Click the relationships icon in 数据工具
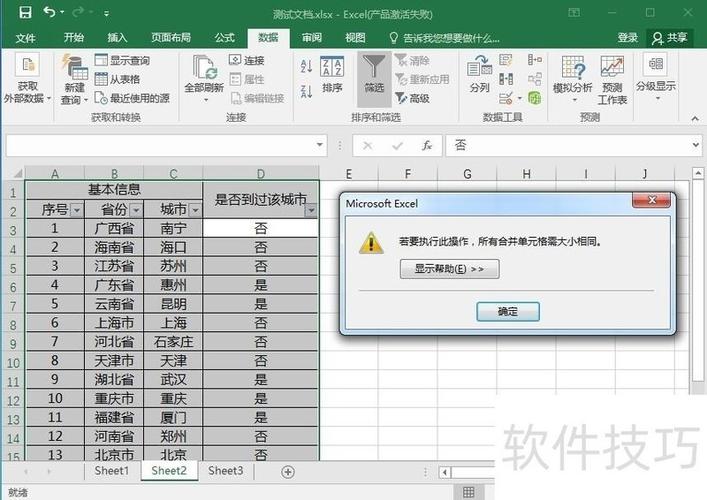Screen dimensions: 707x500 (x=535, y=79)
